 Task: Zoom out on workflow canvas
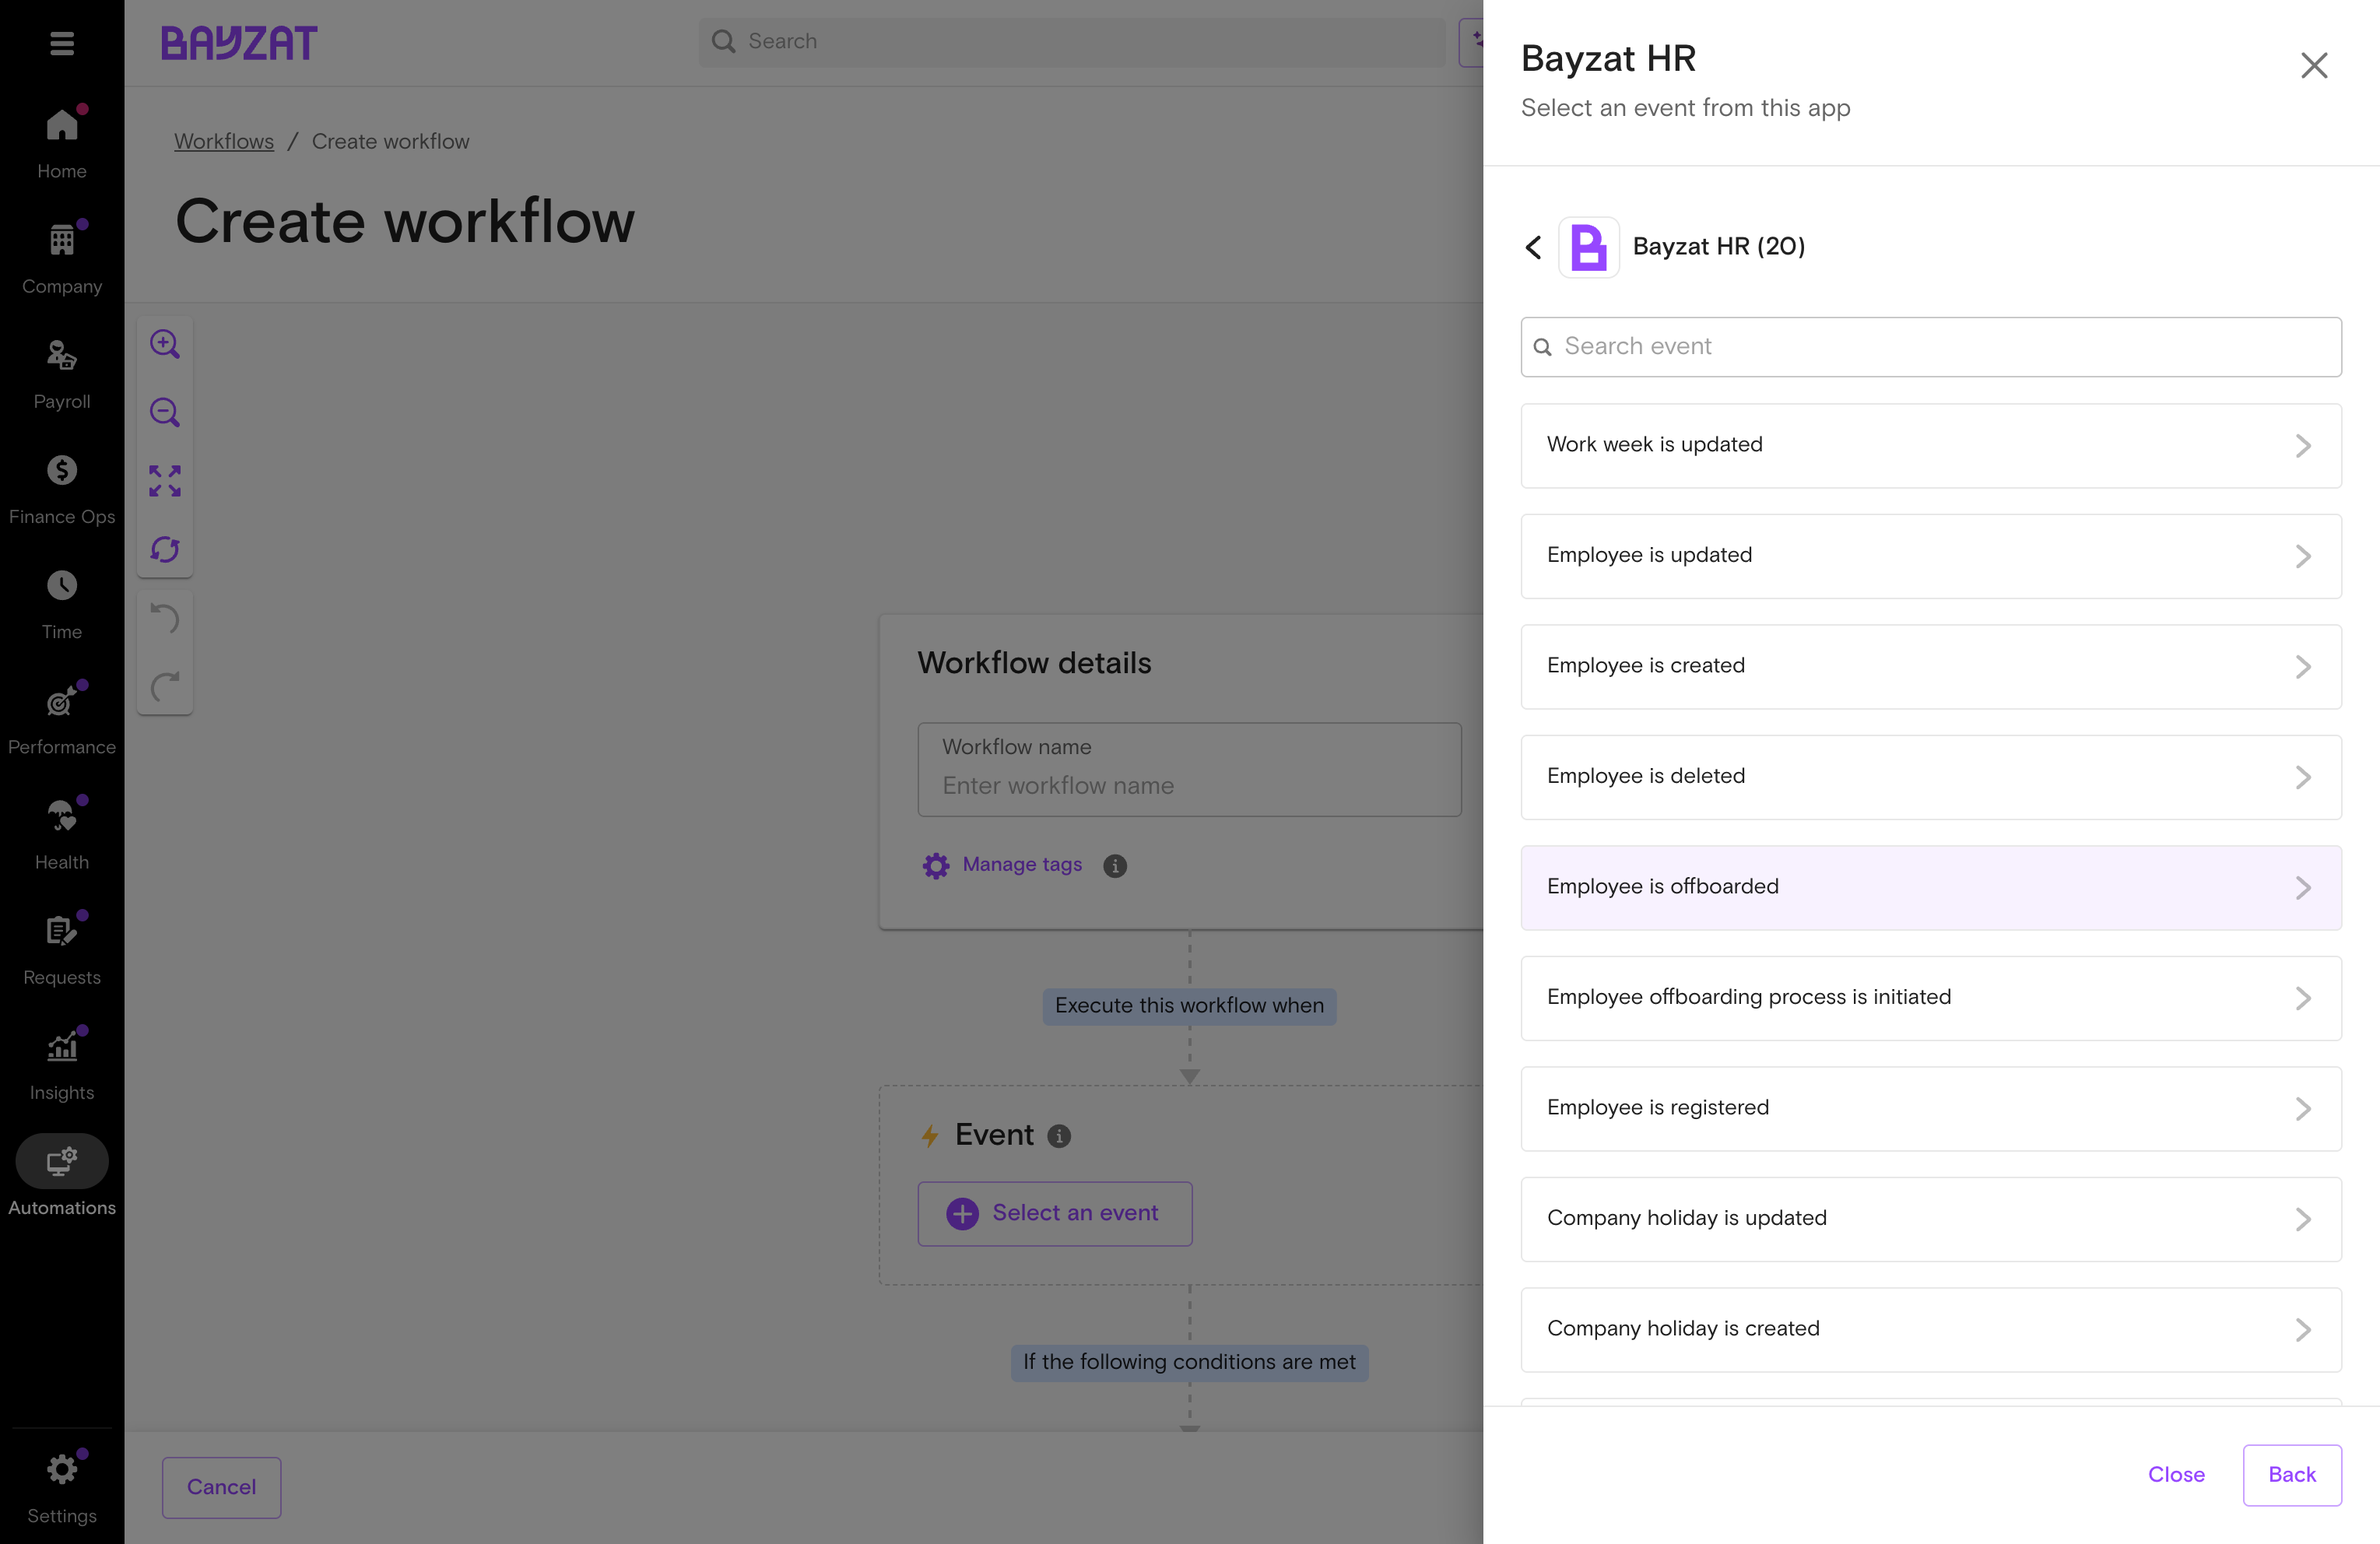165,412
